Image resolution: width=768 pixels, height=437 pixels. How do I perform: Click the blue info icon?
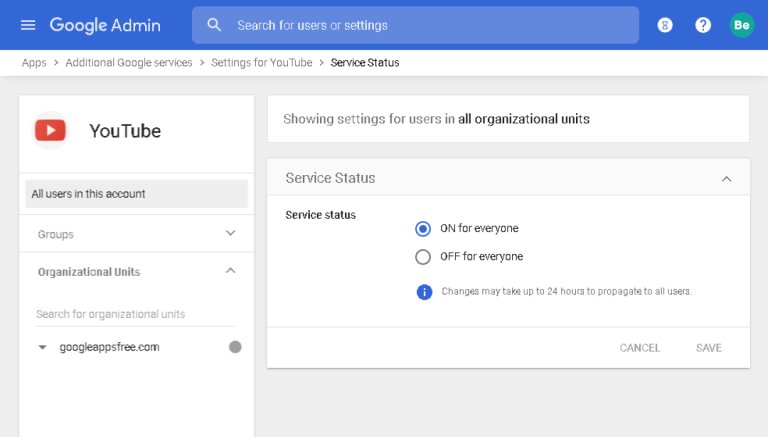(424, 292)
